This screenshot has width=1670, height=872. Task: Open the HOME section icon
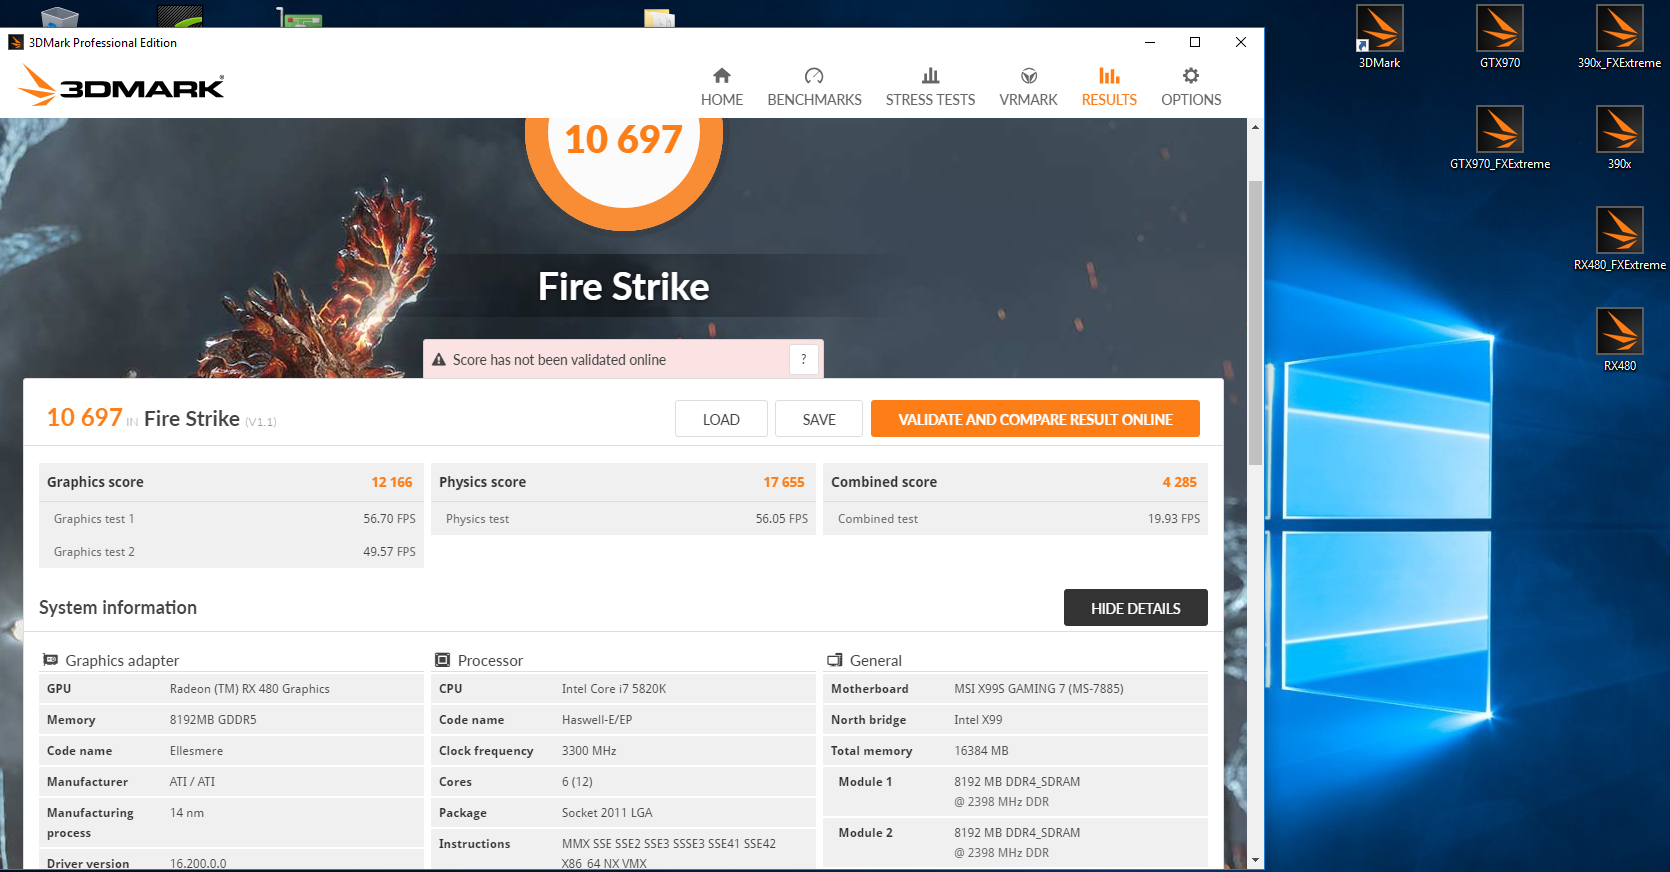(721, 76)
